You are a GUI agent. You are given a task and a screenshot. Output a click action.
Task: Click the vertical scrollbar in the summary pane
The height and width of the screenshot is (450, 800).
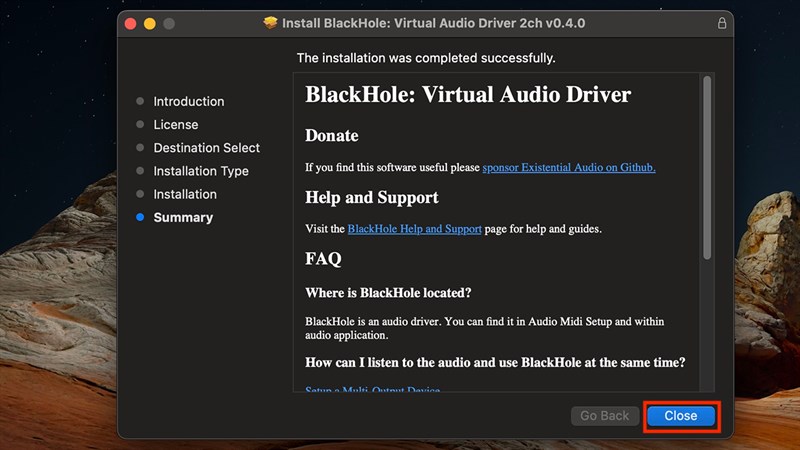point(707,170)
